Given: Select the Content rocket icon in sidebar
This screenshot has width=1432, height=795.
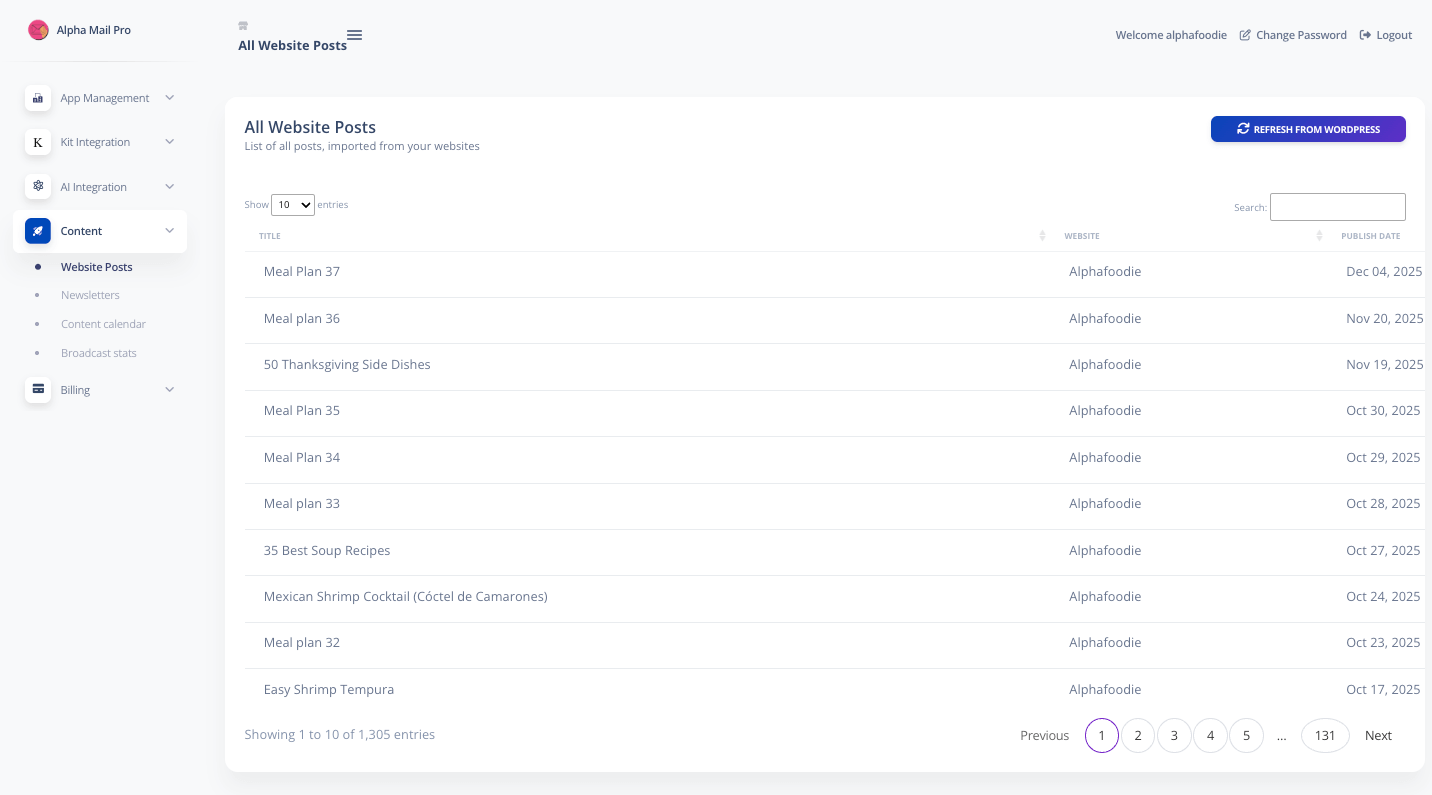Looking at the screenshot, I should pos(38,231).
